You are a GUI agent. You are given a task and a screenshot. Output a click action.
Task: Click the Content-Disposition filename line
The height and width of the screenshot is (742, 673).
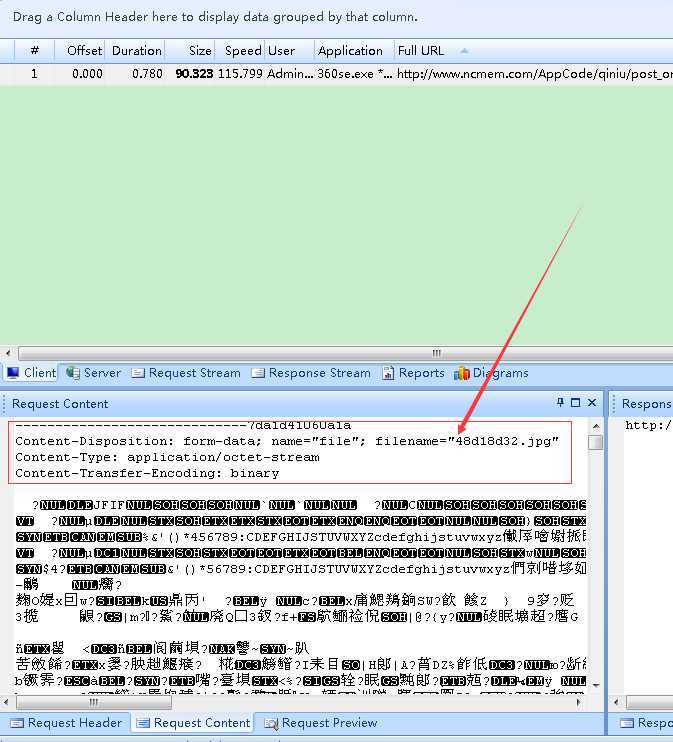pyautogui.click(x=287, y=441)
